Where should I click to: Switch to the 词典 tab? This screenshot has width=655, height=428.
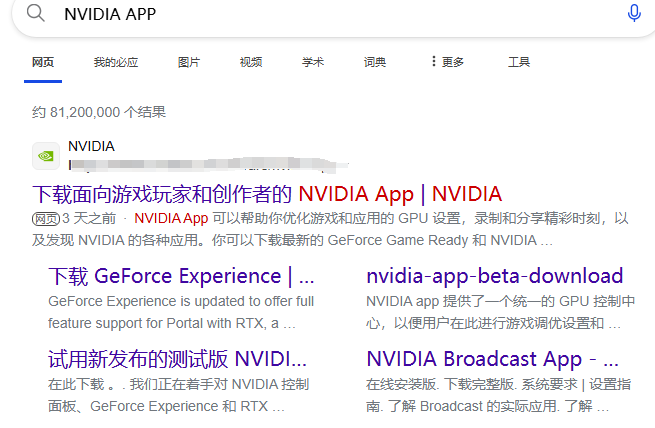tap(375, 62)
